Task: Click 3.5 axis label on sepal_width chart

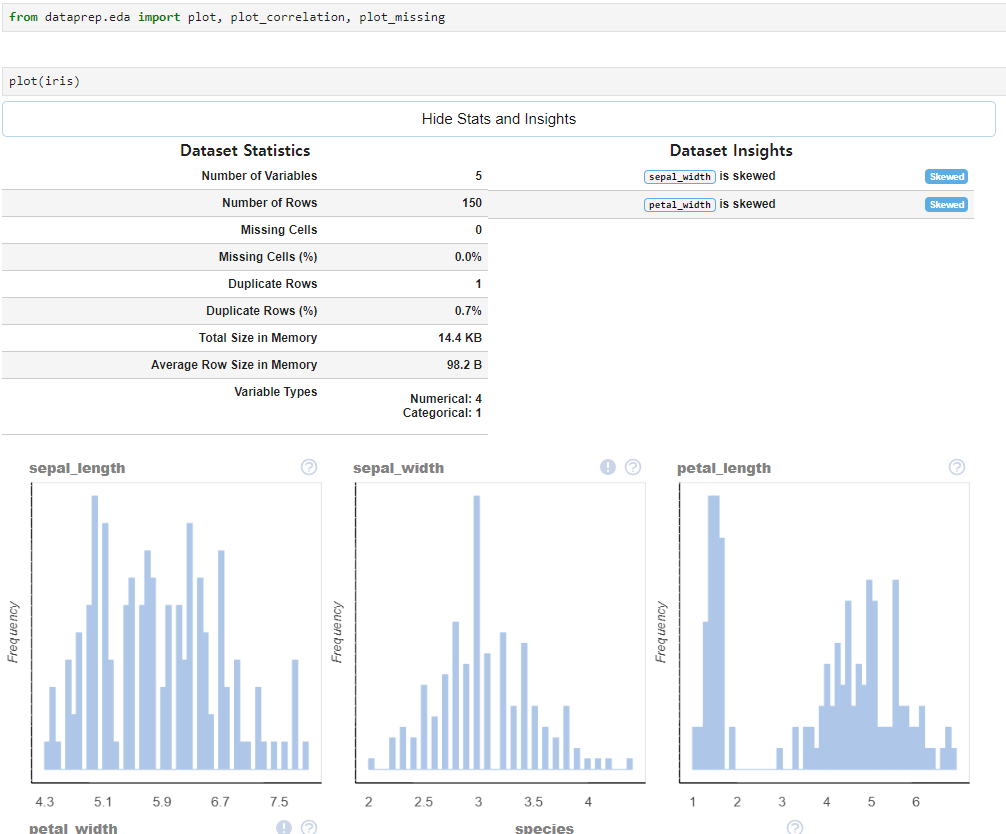Action: (533, 802)
